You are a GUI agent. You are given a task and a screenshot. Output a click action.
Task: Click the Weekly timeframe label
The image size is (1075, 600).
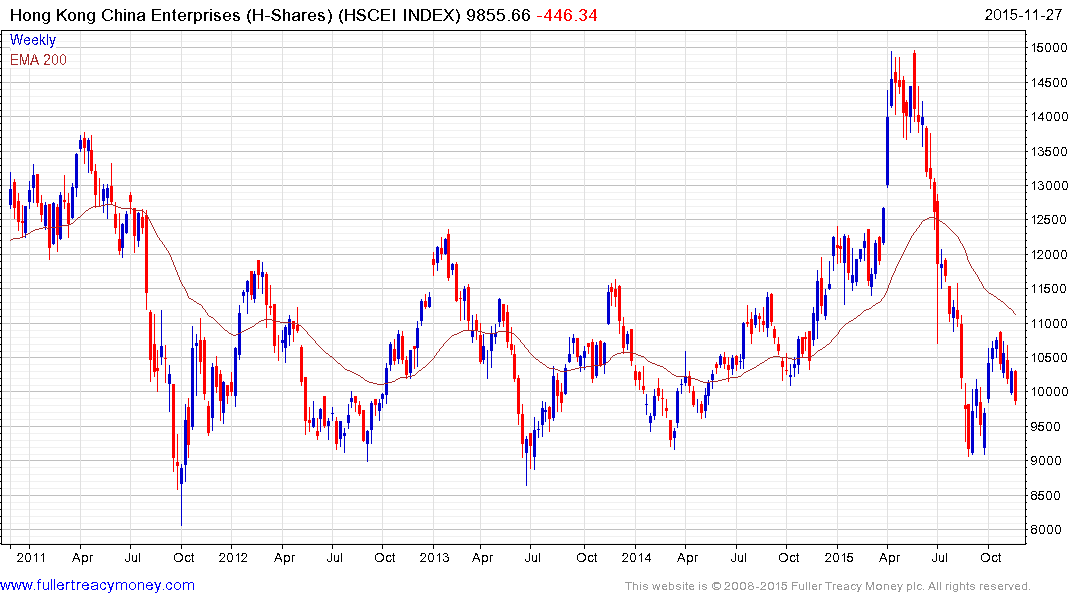pos(33,40)
